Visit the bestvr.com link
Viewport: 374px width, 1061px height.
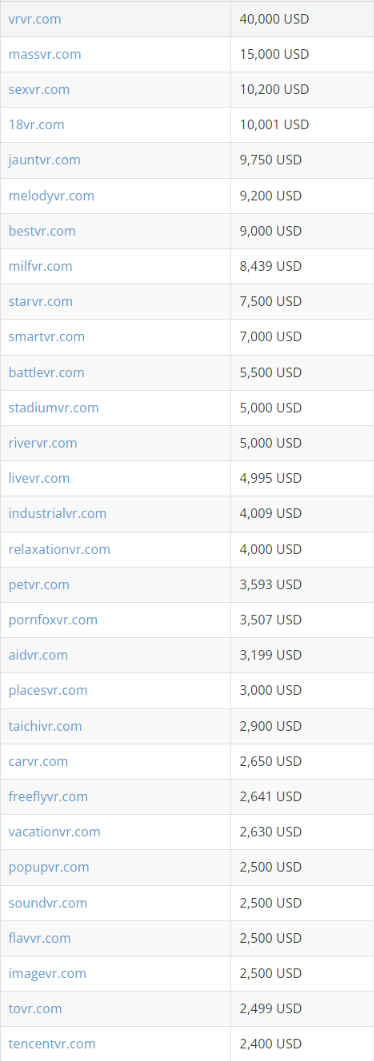[42, 231]
